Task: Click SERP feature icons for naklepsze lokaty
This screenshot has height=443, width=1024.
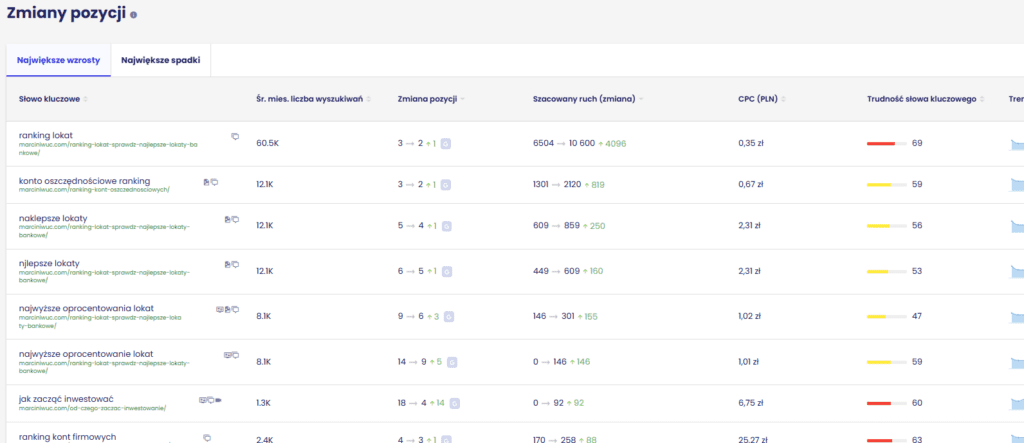Action: [x=232, y=218]
